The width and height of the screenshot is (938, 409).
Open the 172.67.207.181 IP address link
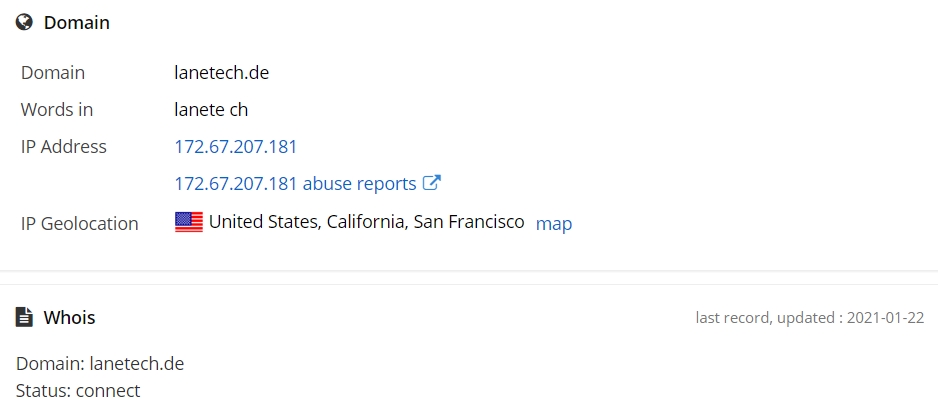(x=236, y=146)
